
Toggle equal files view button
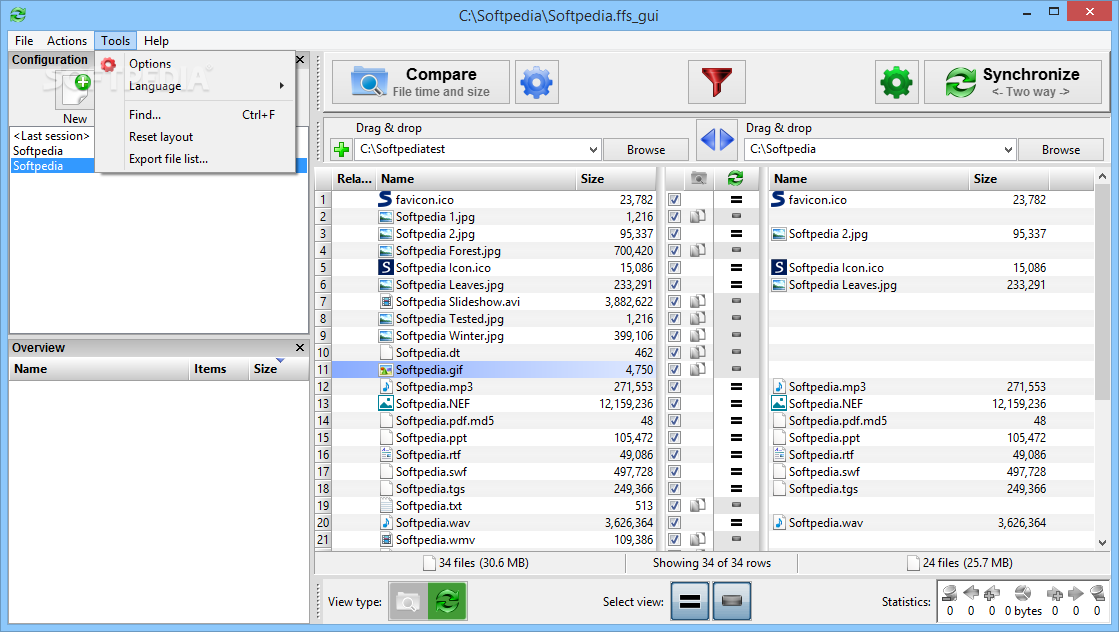coord(689,601)
